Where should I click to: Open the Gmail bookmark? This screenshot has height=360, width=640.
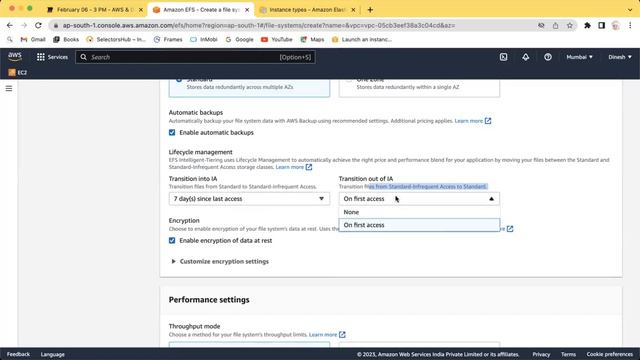point(33,39)
